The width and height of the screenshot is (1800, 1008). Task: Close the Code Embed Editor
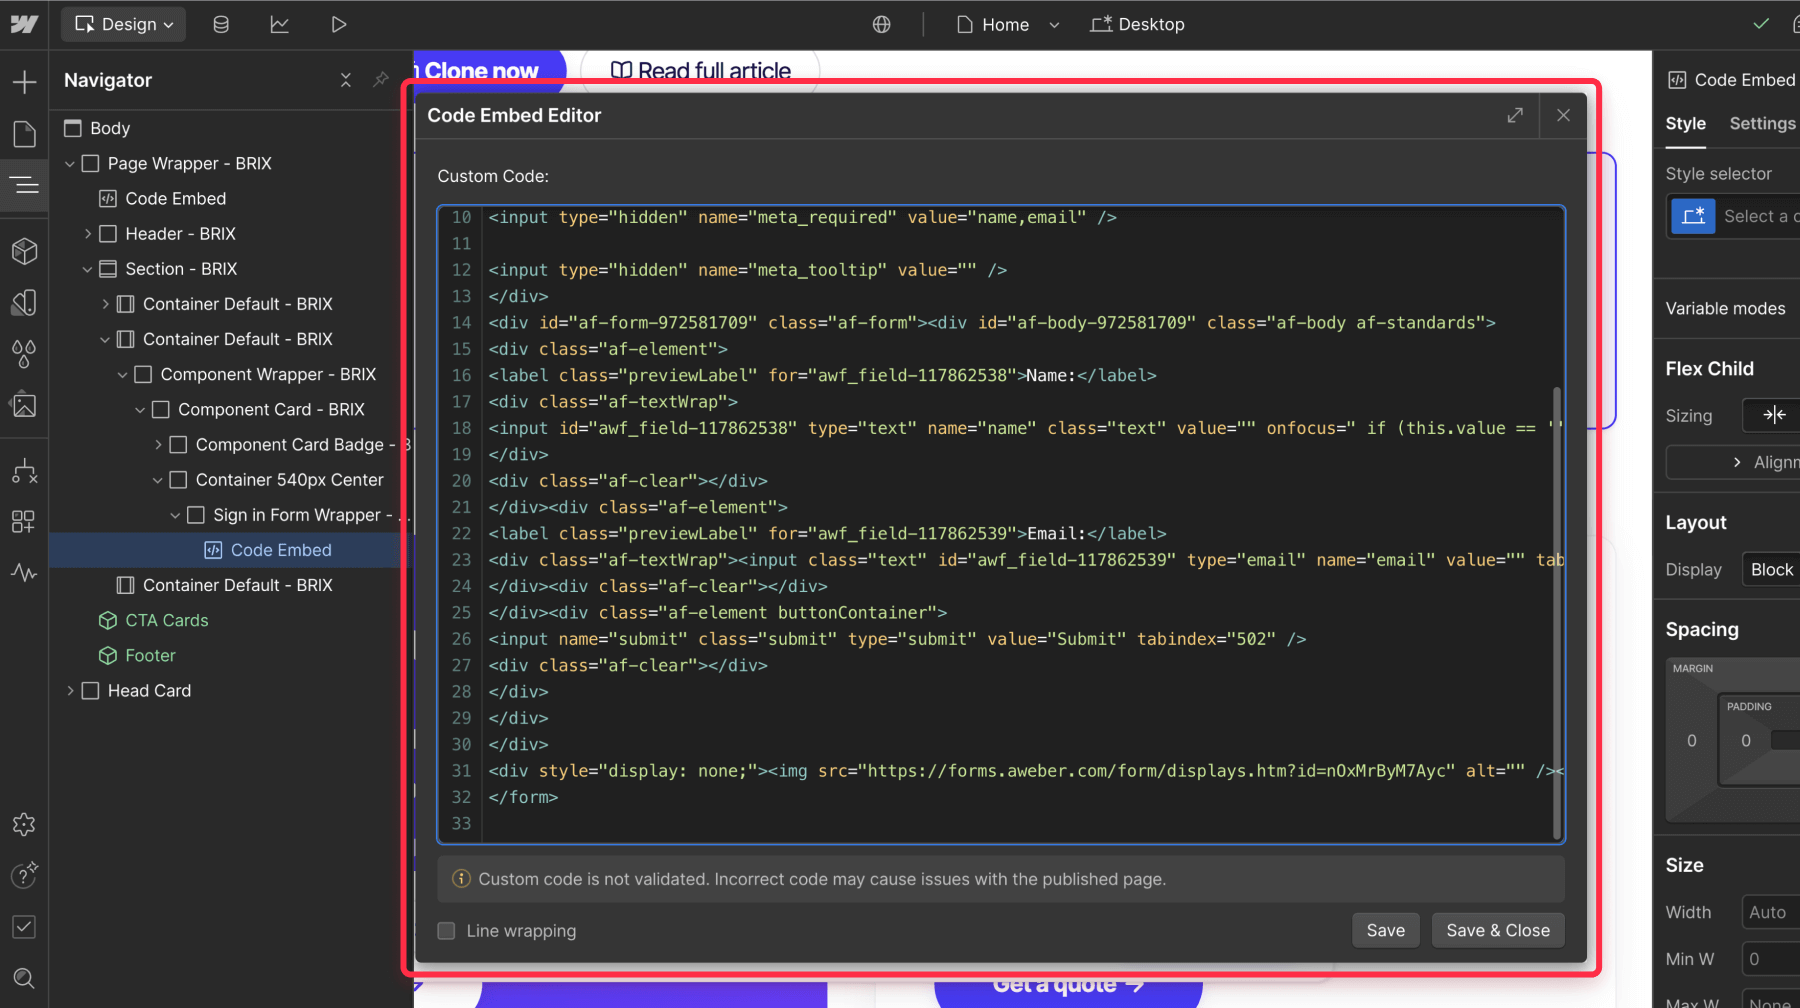click(1563, 115)
